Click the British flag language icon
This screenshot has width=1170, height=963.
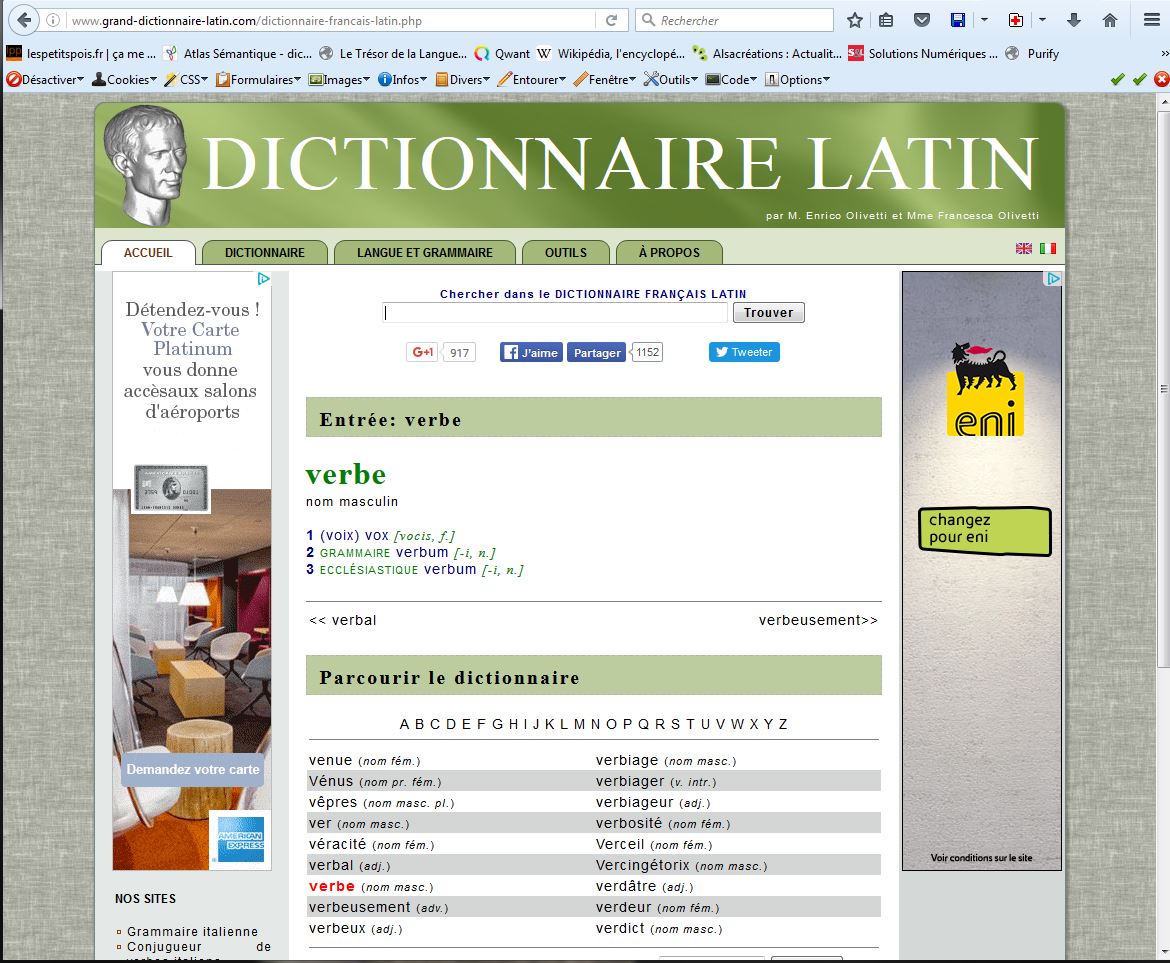pos(1024,248)
